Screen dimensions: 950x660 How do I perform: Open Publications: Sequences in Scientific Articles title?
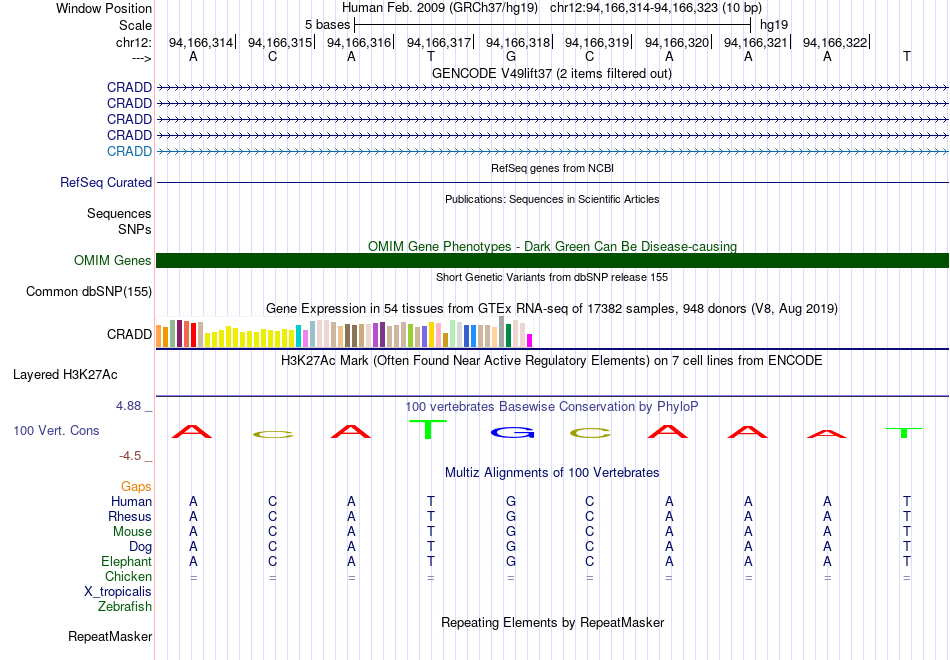click(552, 199)
